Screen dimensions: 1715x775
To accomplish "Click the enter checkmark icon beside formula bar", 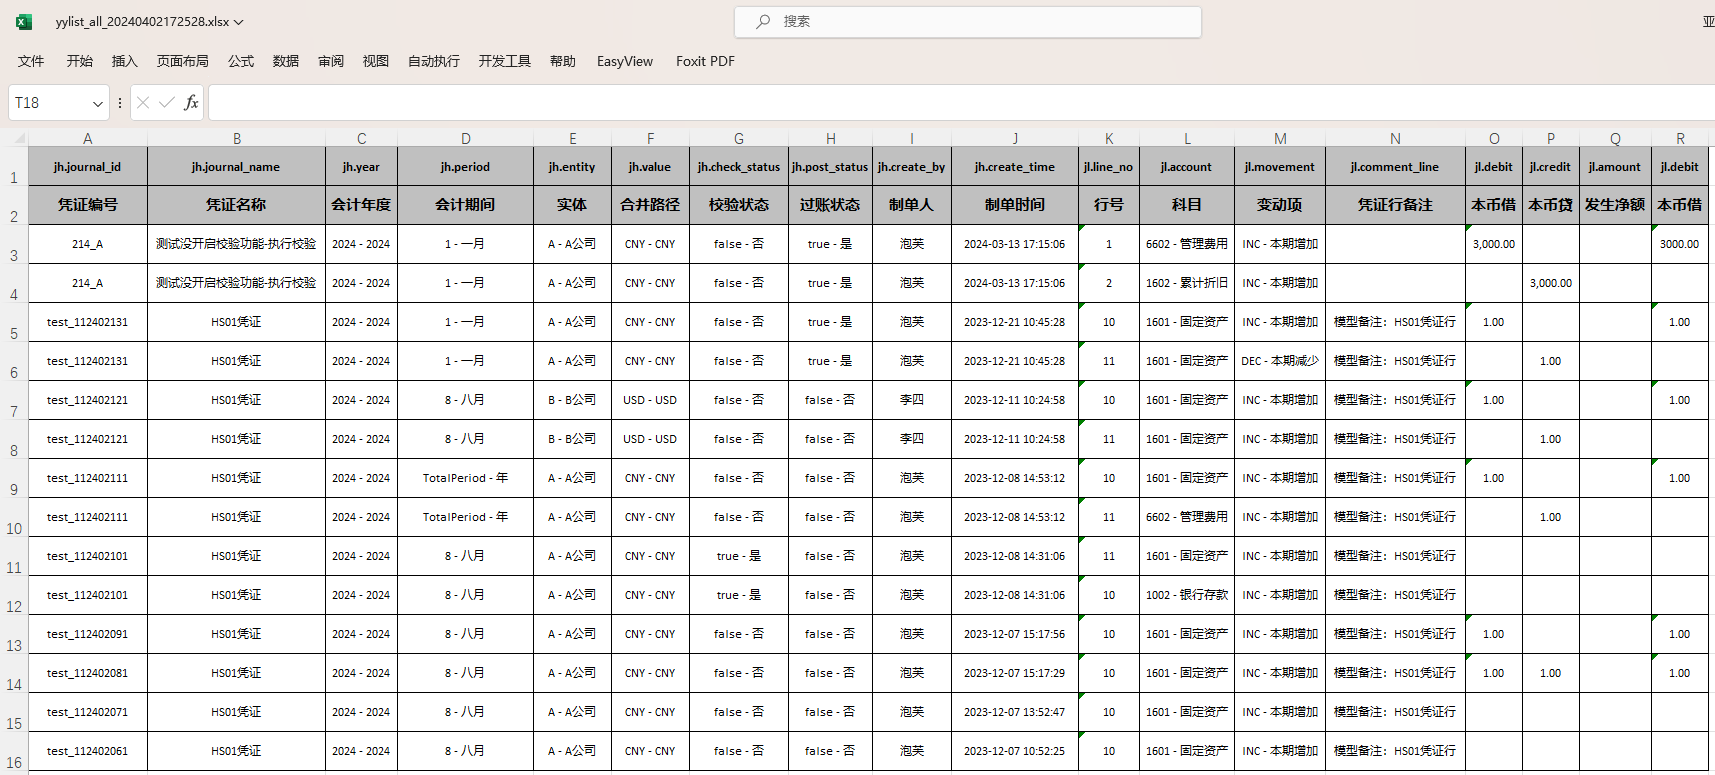I will point(166,102).
